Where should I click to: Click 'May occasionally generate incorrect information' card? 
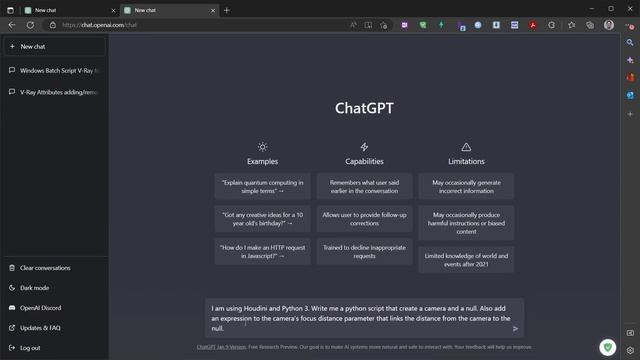[x=466, y=187]
